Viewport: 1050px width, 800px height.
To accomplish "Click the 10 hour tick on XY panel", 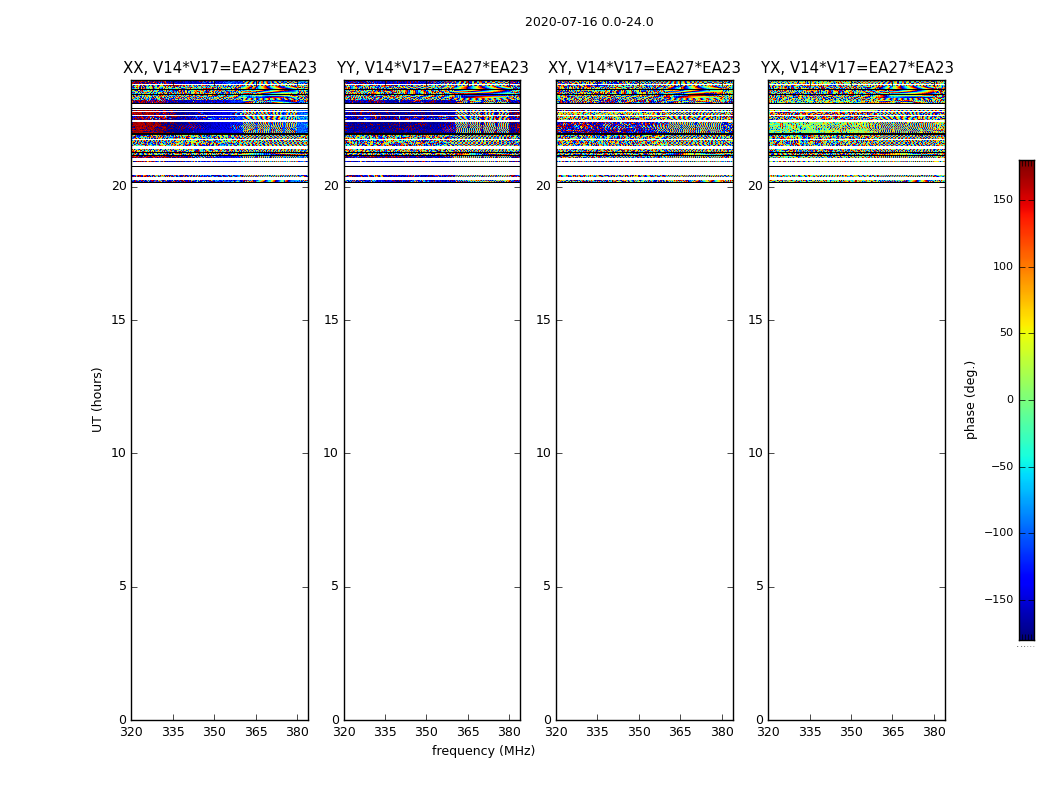I will (544, 453).
